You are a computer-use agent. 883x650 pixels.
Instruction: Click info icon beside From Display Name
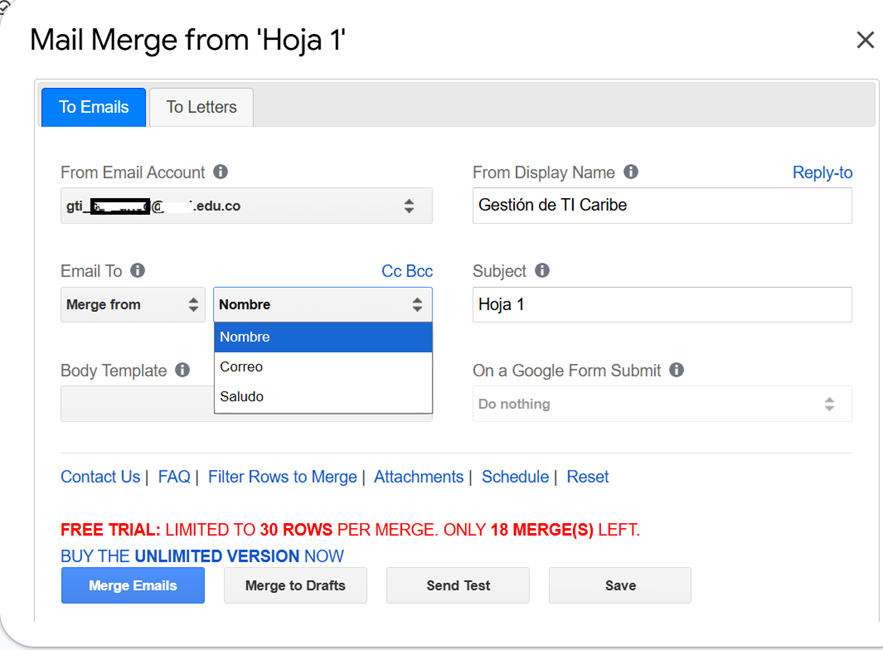click(631, 172)
